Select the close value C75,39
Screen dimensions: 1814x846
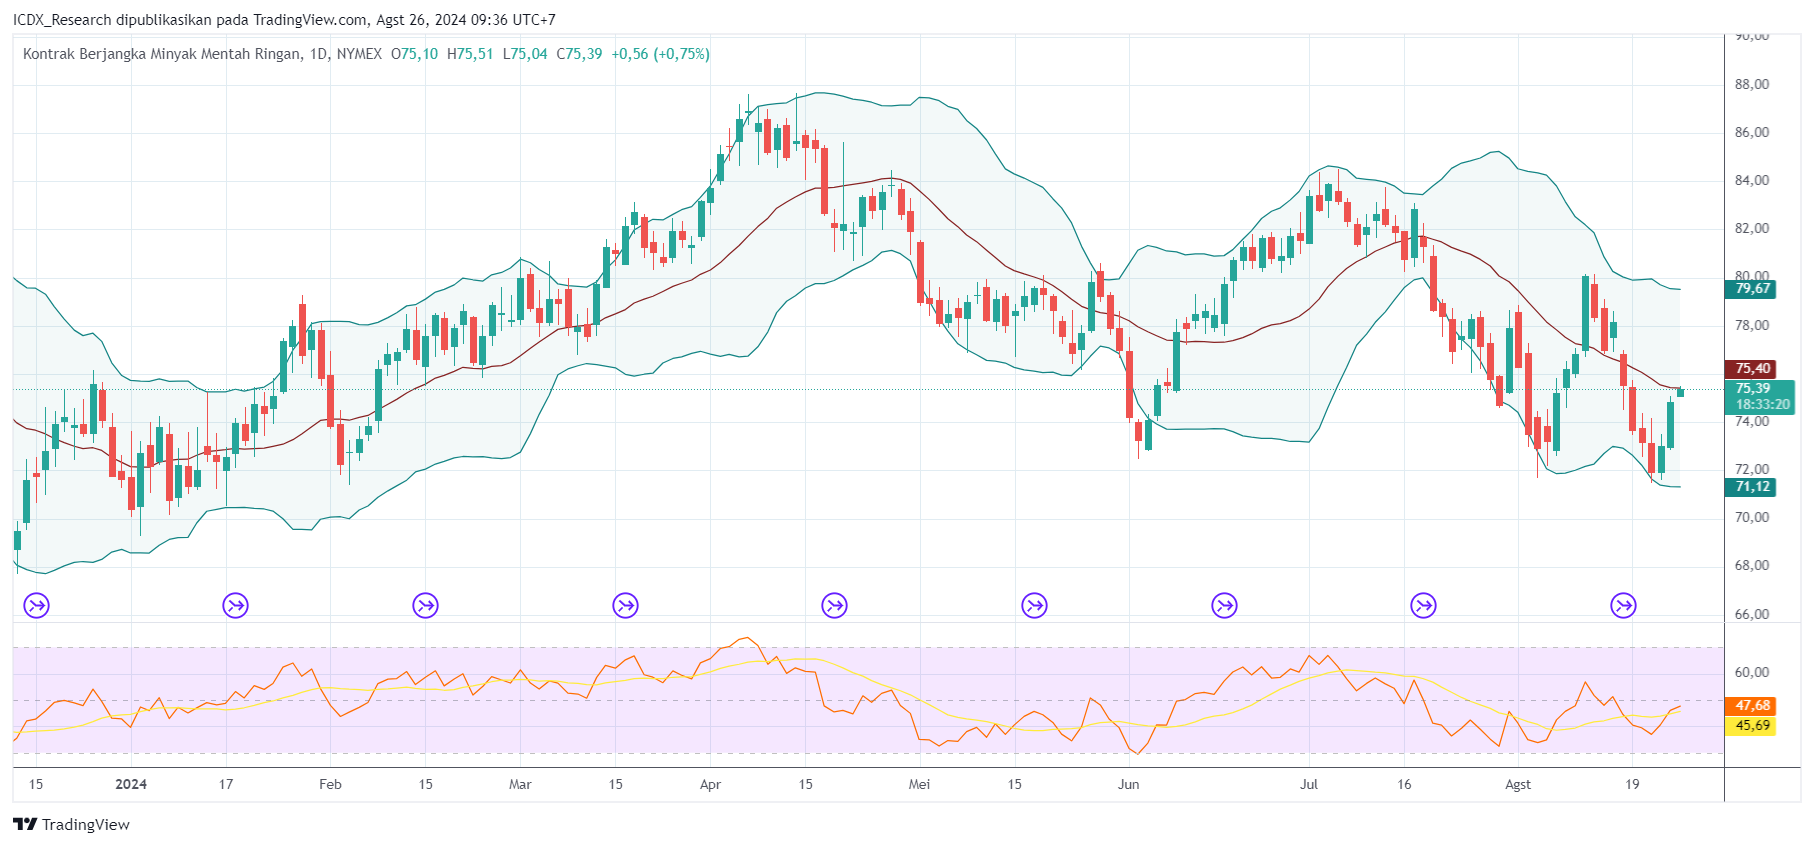pyautogui.click(x=580, y=54)
